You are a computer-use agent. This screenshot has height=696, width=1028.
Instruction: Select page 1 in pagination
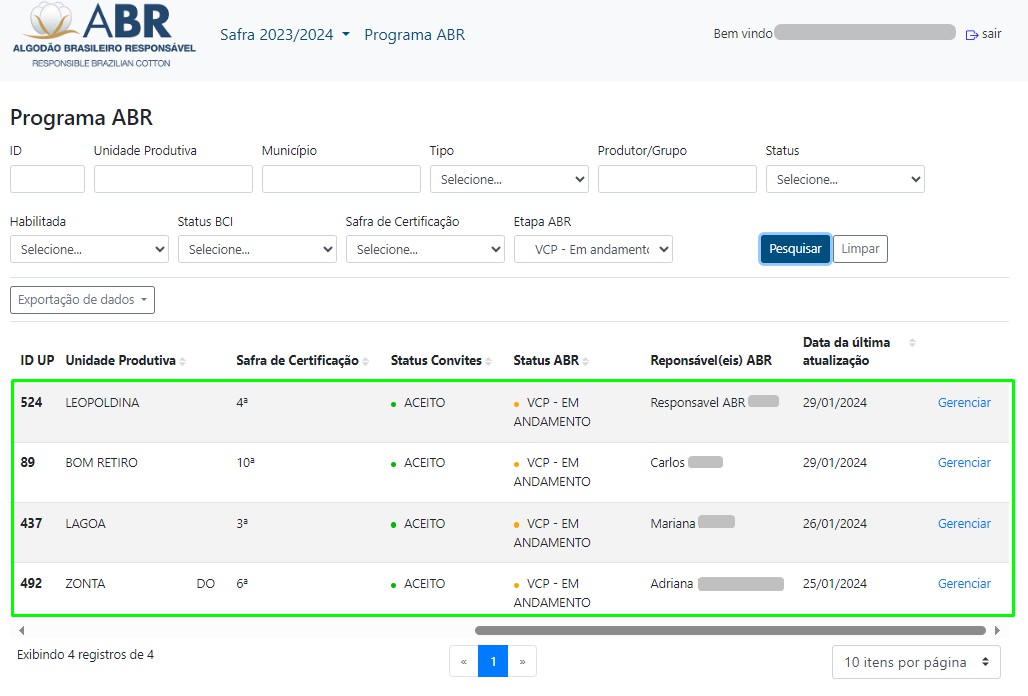point(493,661)
